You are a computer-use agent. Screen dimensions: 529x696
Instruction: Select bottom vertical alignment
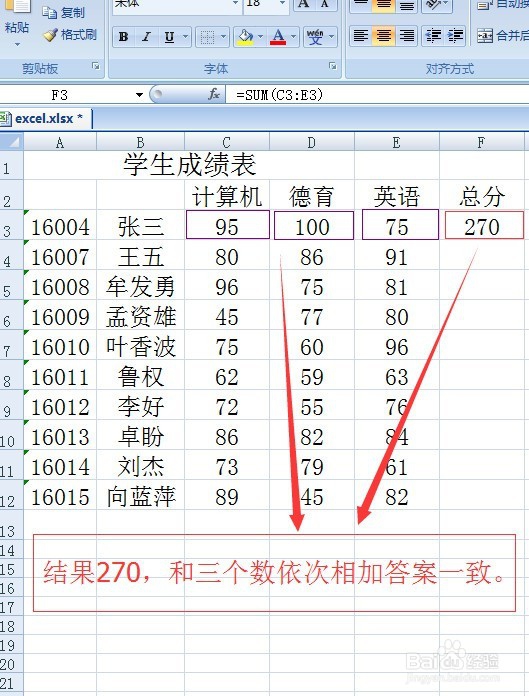coord(407,5)
